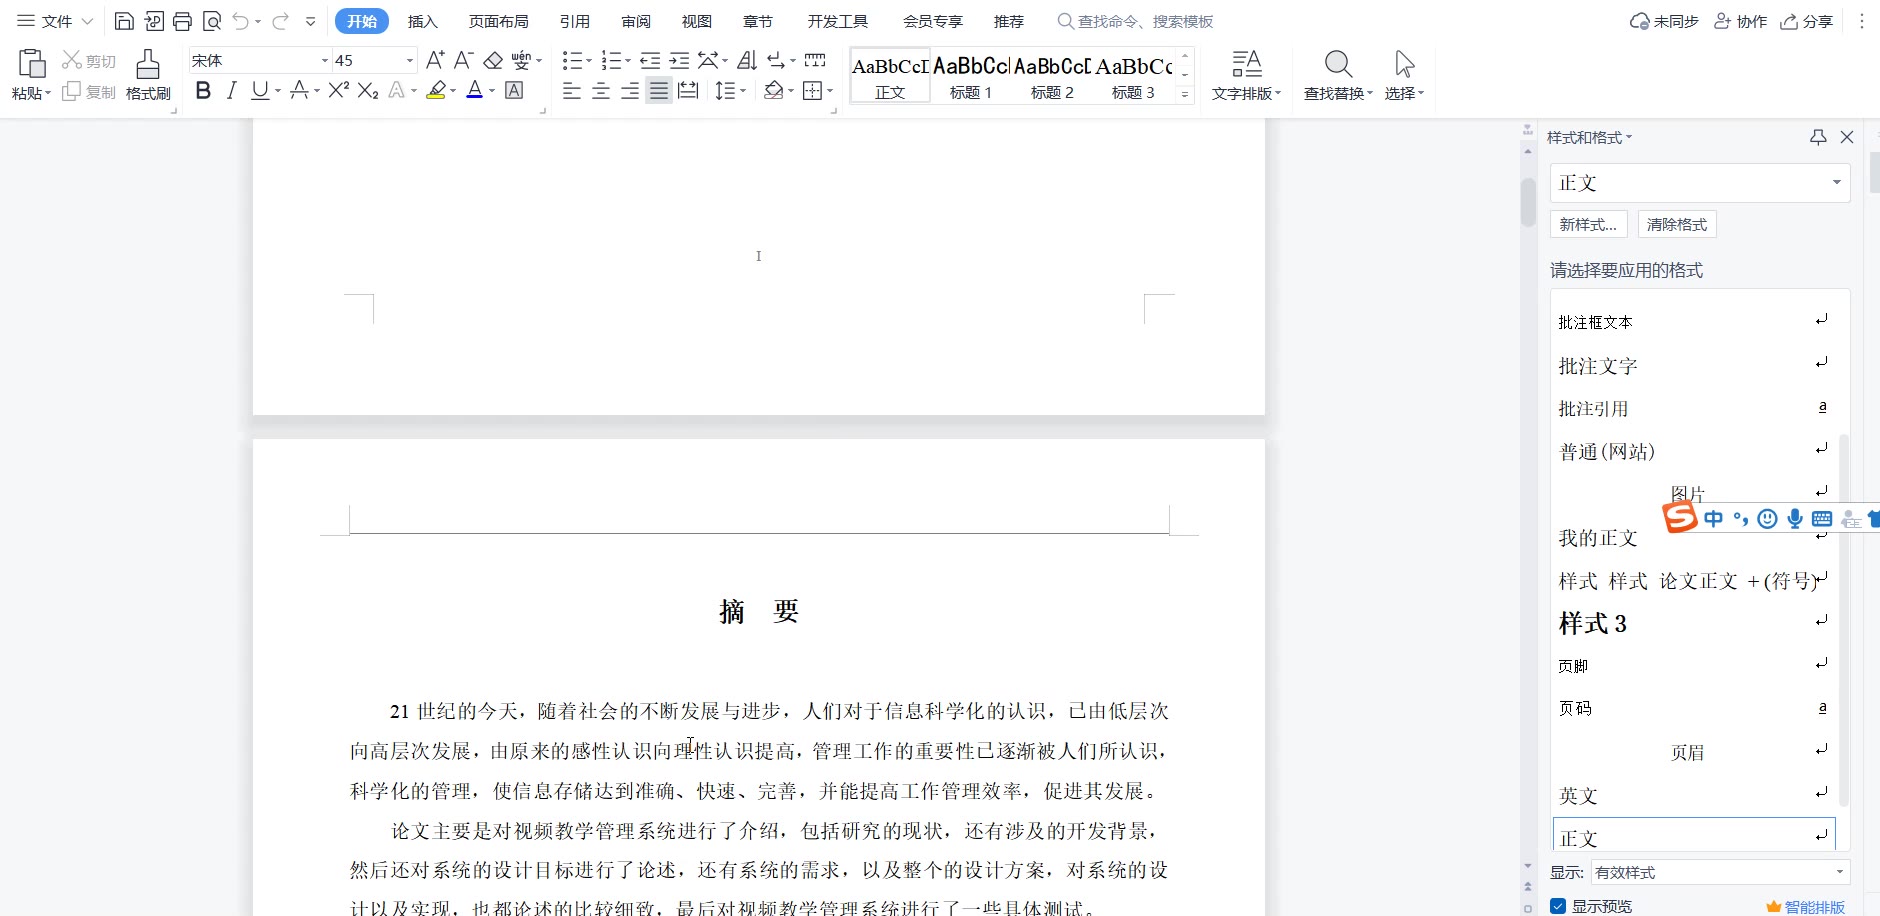Click the 新样式... button
Viewport: 1880px width, 916px height.
pyautogui.click(x=1588, y=224)
